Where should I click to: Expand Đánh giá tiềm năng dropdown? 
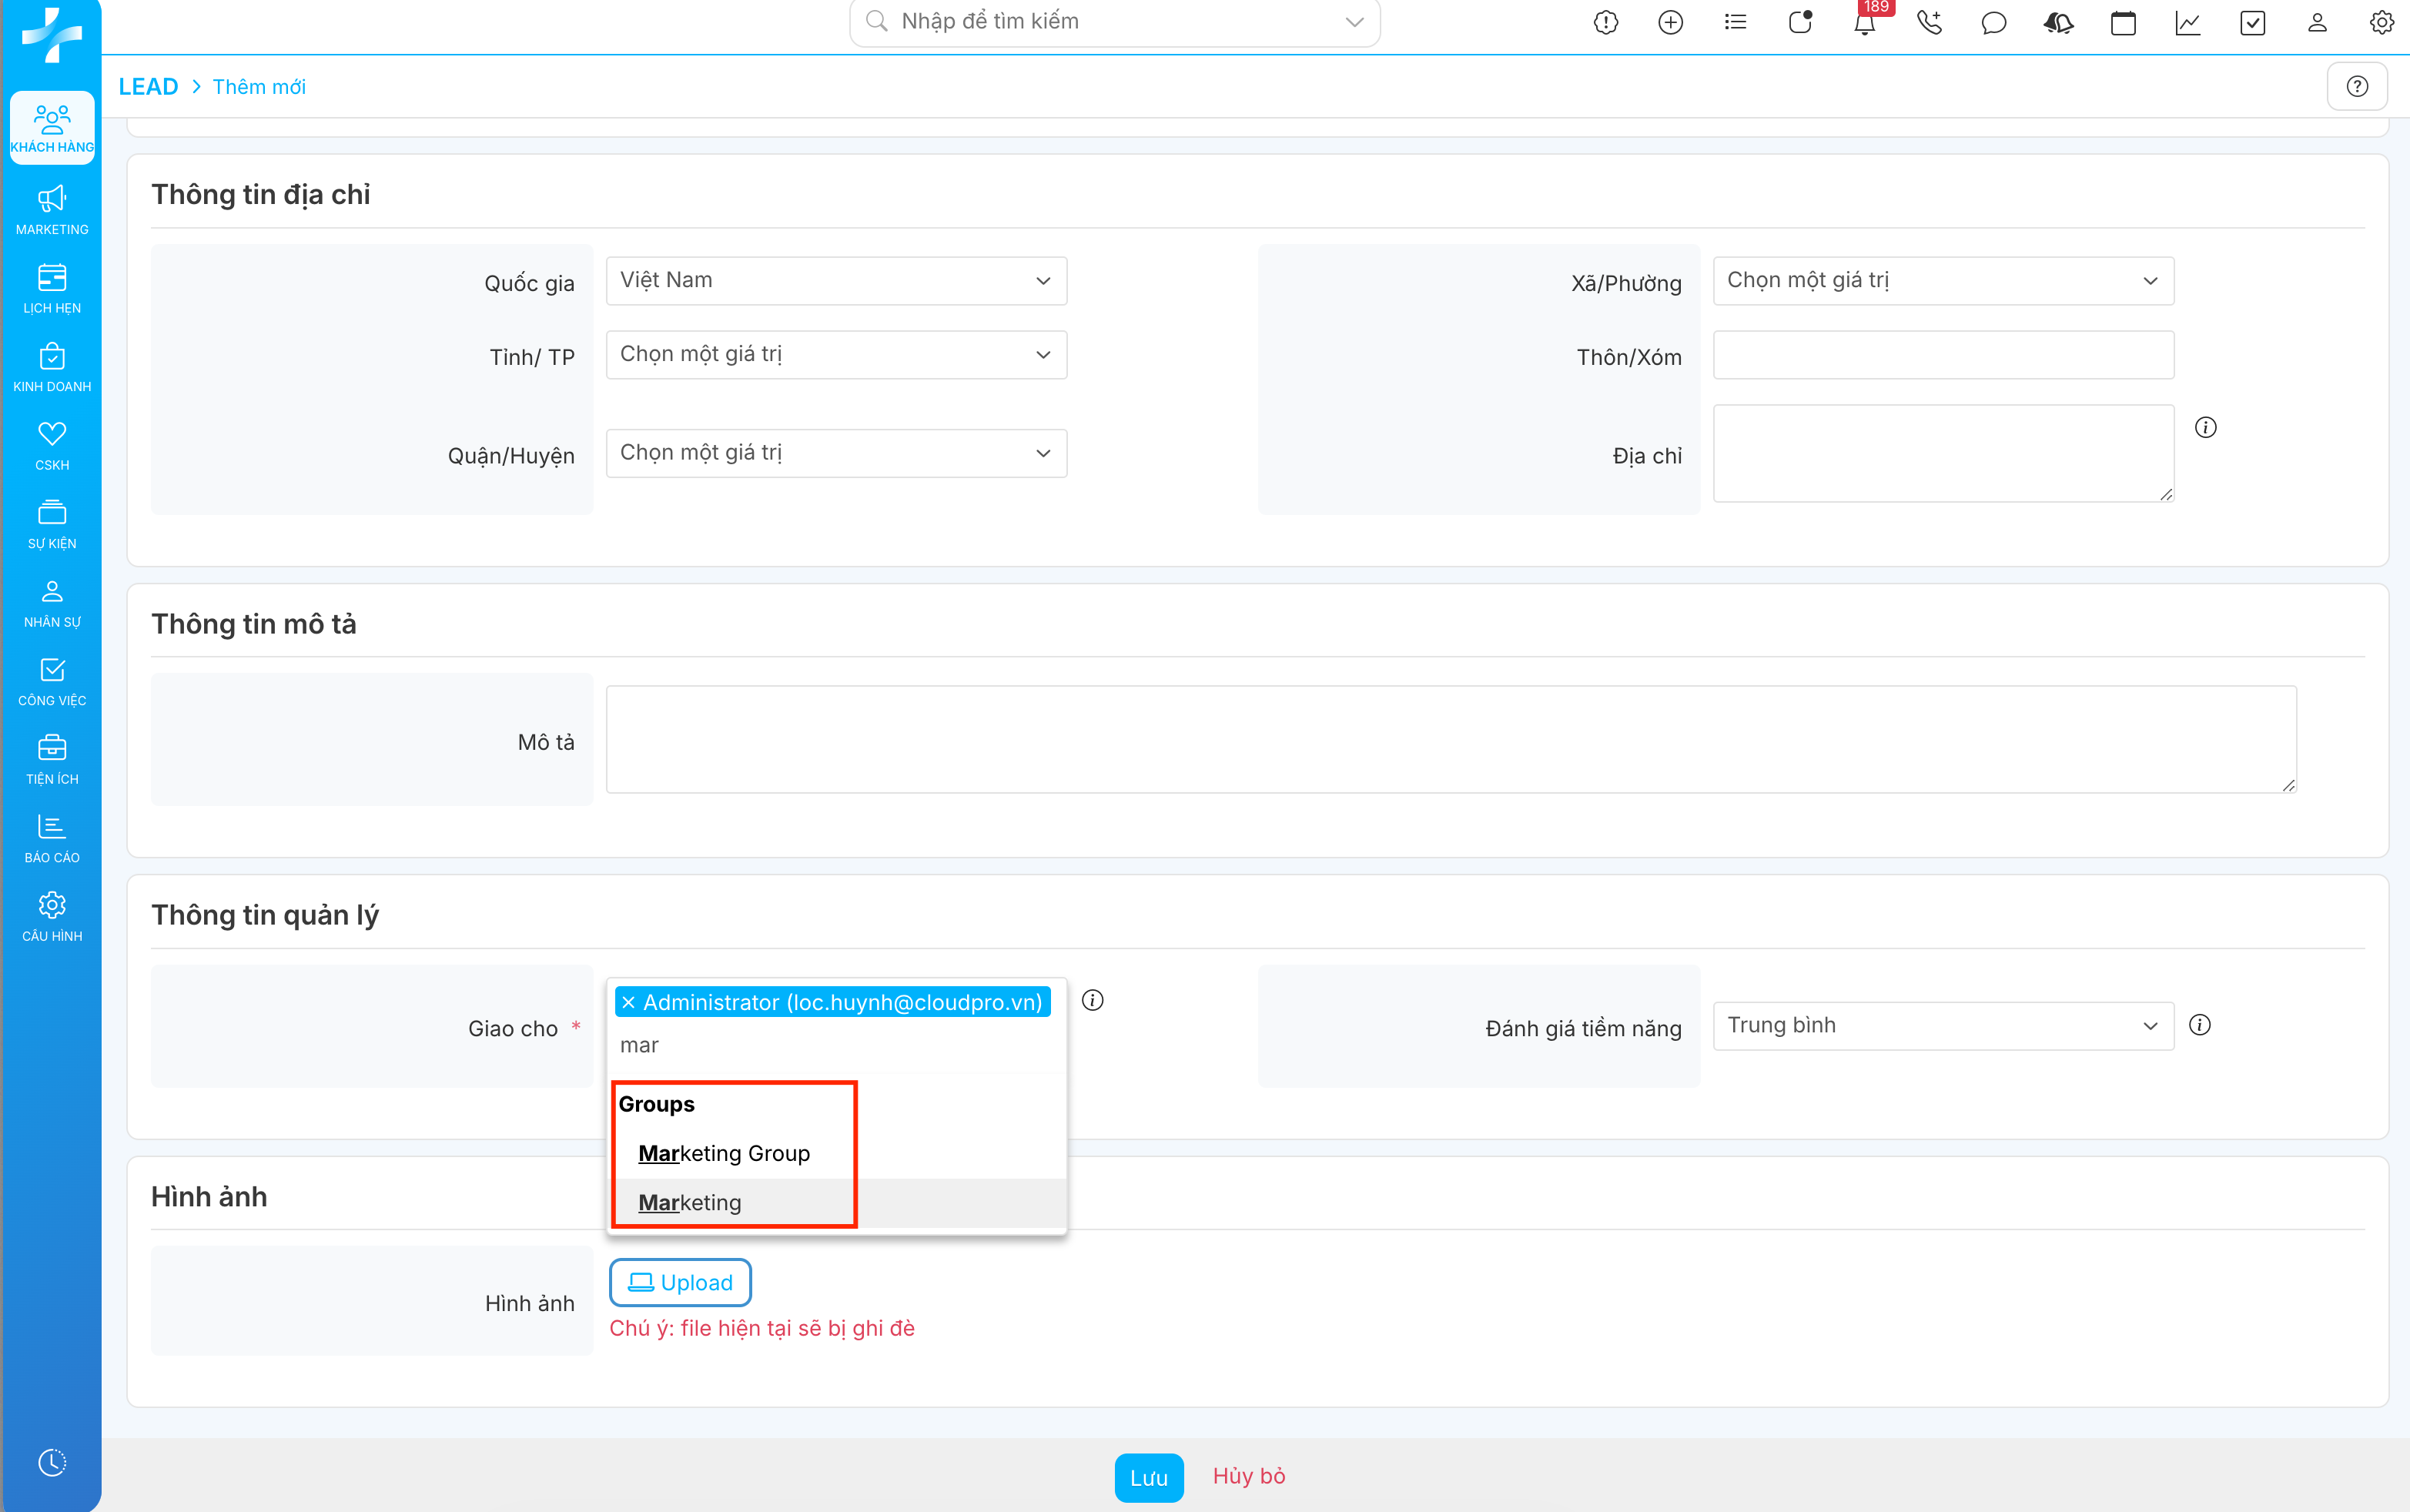click(1942, 1026)
